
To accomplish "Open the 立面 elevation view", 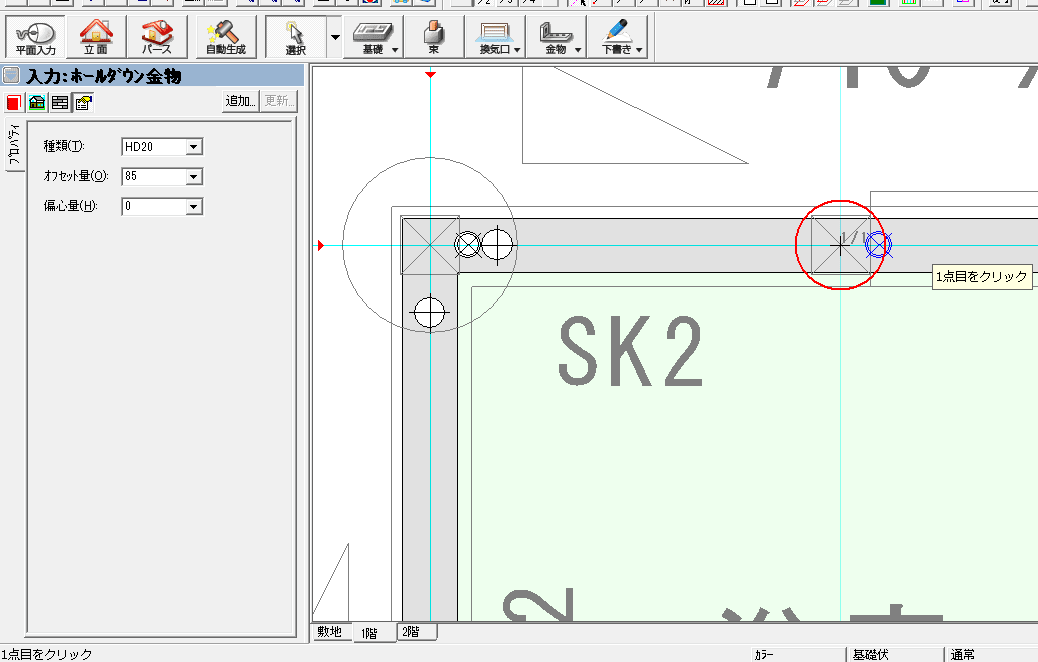I will point(96,38).
